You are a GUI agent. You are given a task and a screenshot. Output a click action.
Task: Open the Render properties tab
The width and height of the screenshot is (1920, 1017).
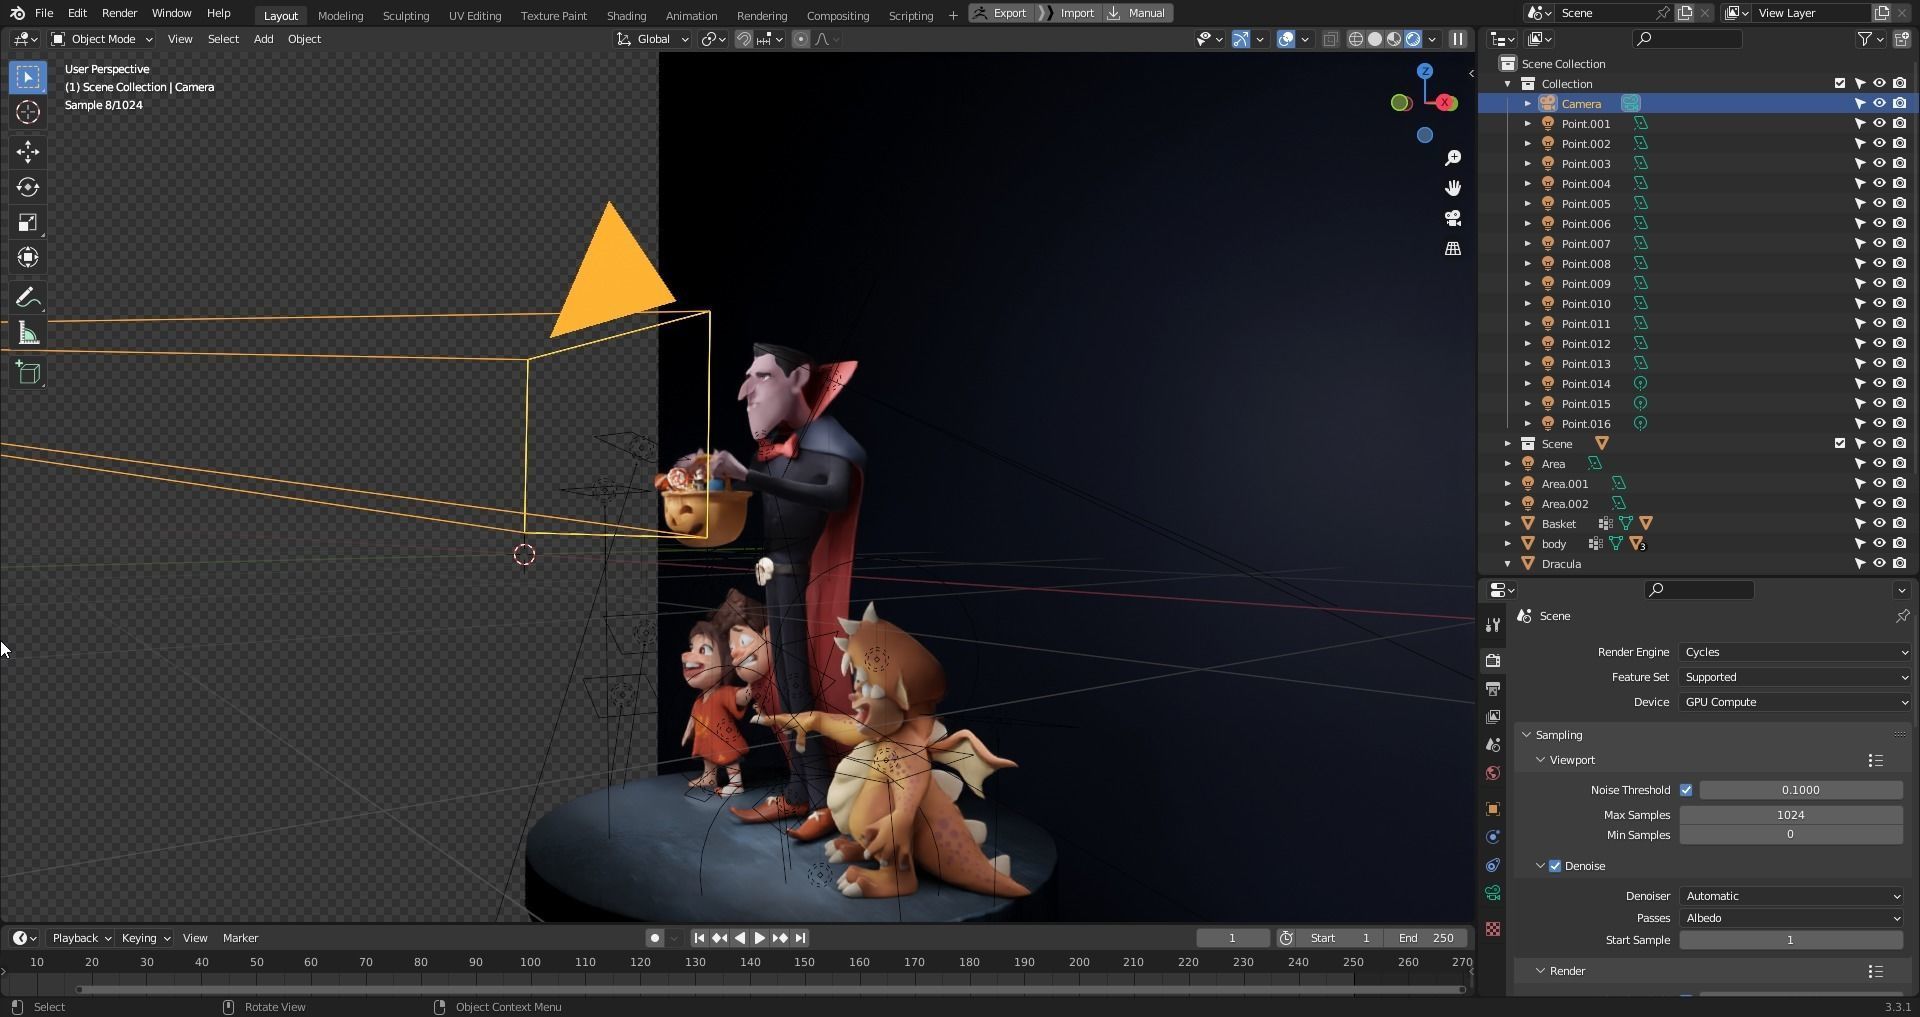(x=1493, y=661)
